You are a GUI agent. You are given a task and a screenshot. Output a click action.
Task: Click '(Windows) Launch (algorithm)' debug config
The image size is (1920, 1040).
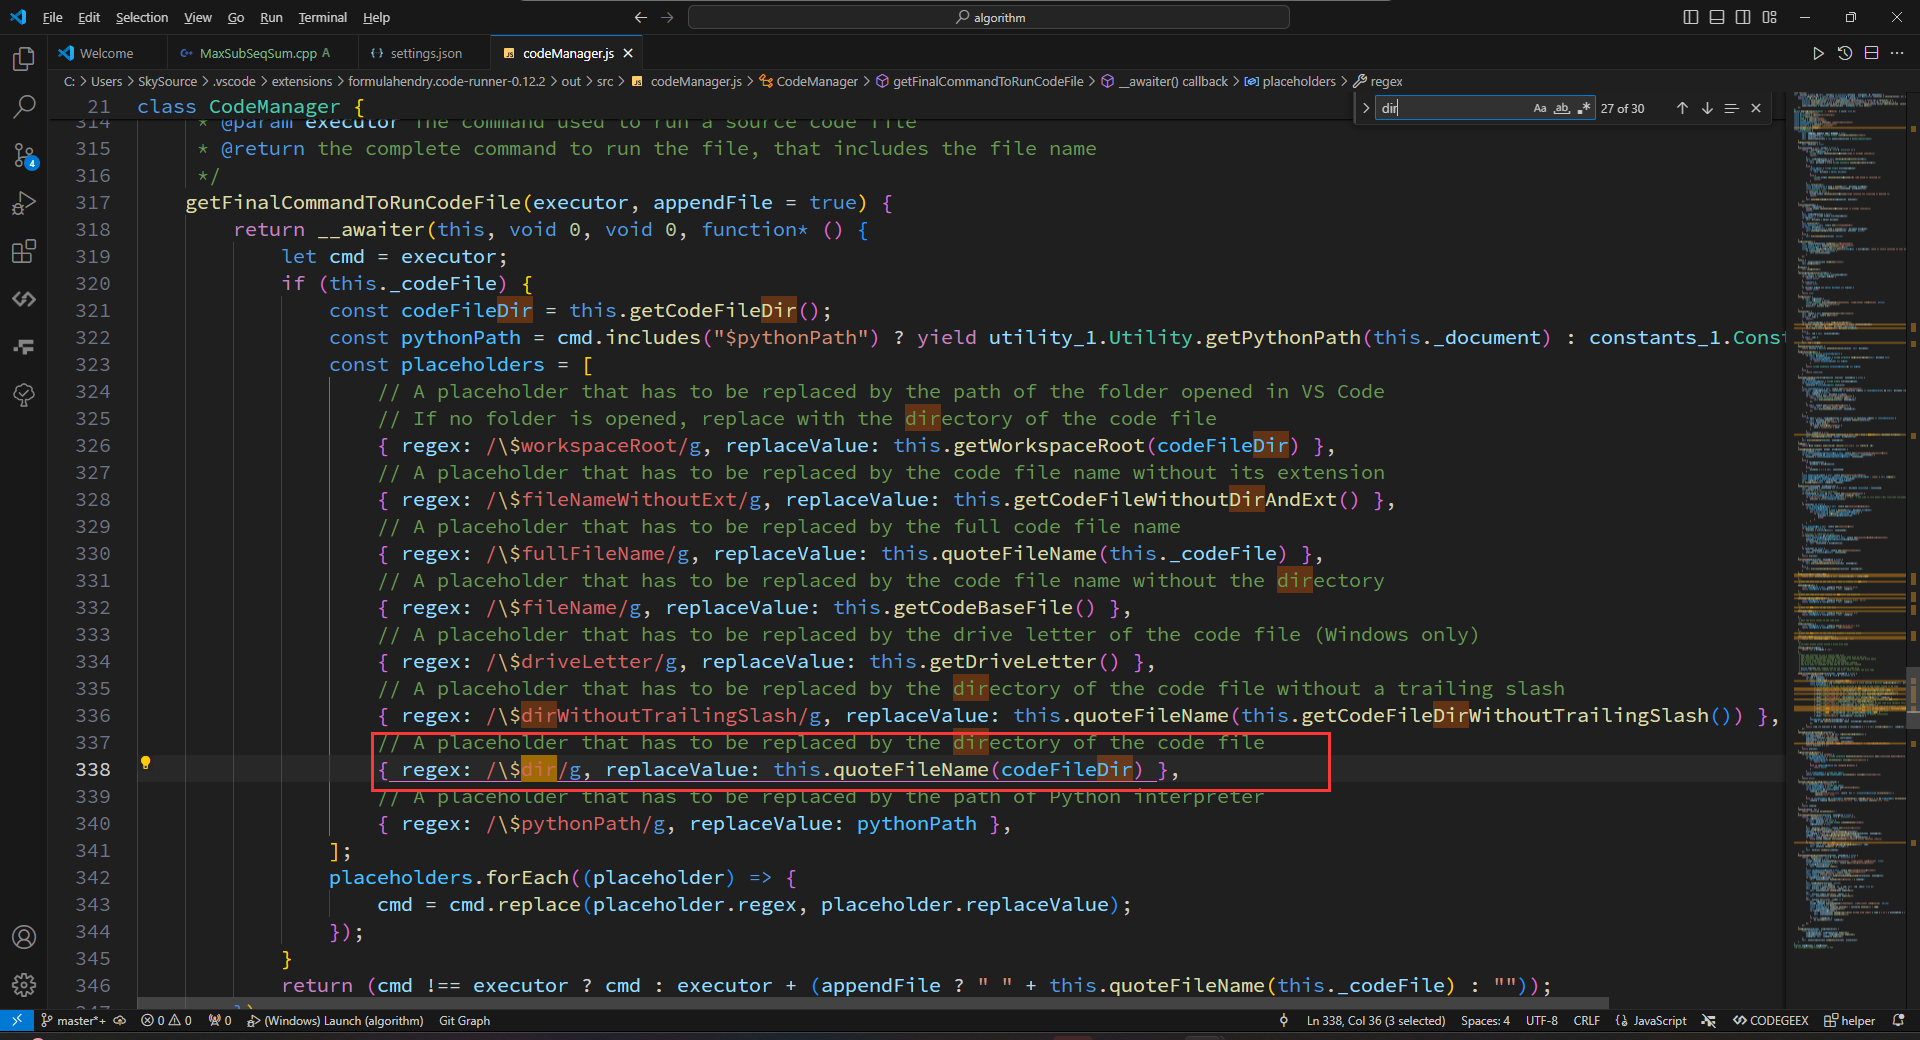click(x=335, y=1021)
